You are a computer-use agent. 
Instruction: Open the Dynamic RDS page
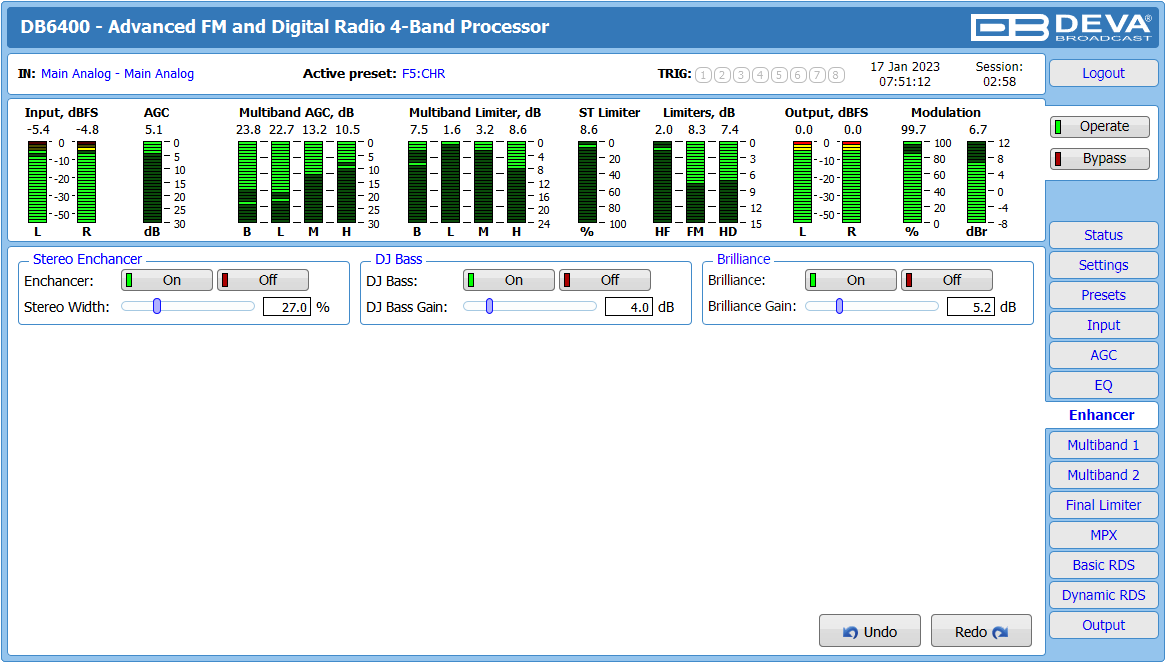[x=1104, y=595]
